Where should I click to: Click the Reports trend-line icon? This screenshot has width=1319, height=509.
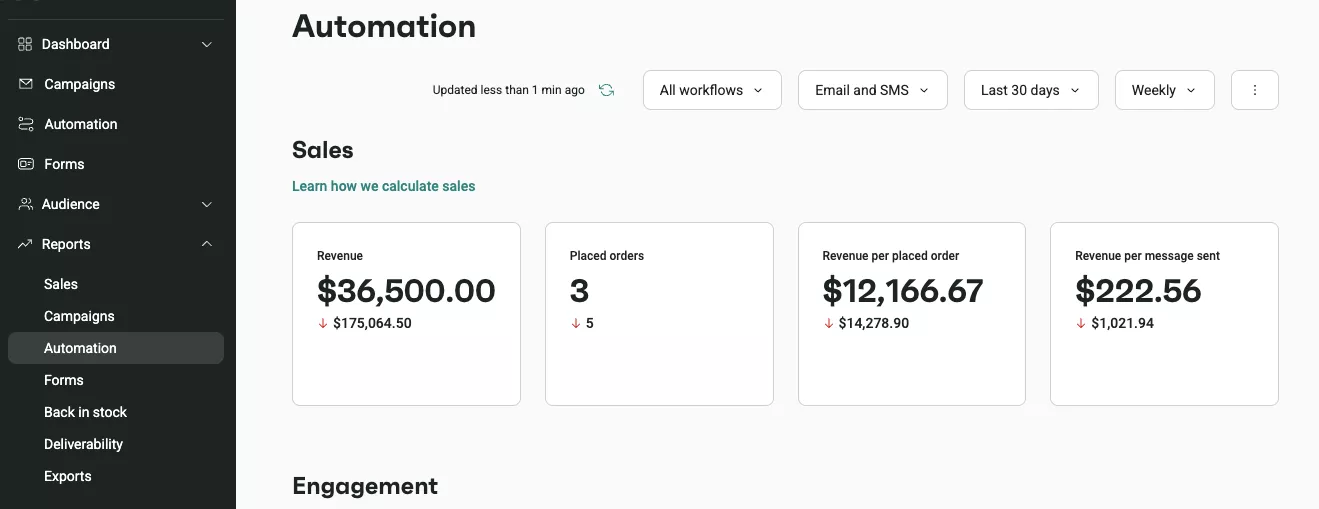click(25, 244)
